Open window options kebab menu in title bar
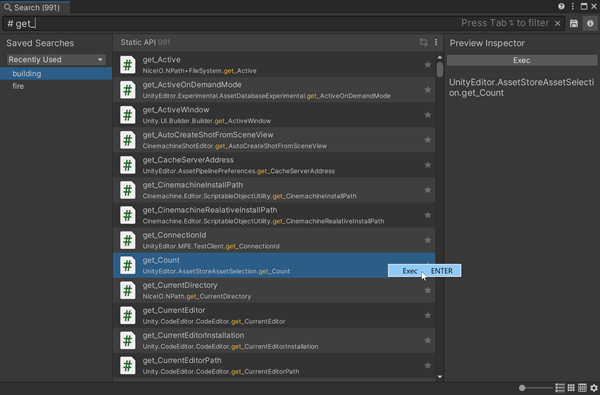Viewport: 600px width, 395px height. coord(572,7)
